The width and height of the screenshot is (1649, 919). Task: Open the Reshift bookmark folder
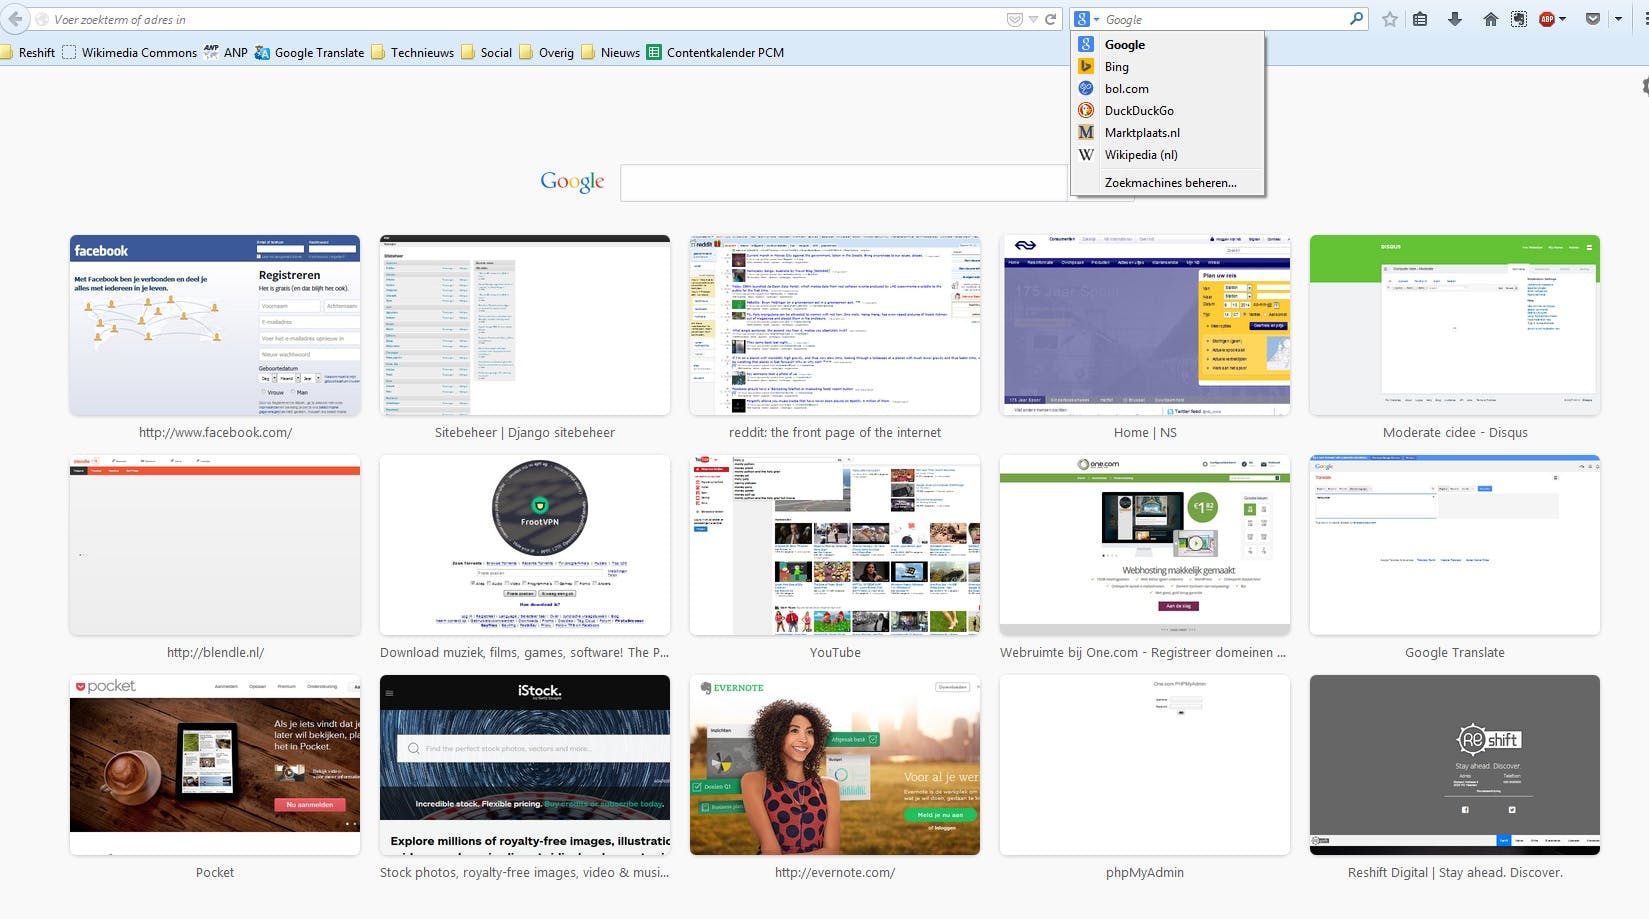click(x=28, y=53)
